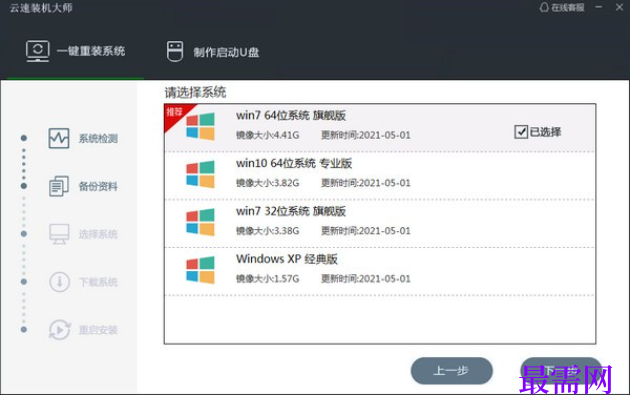The image size is (631, 411).
Task: Toggle the 已选择 checkbox for win7 64位
Action: point(521,132)
